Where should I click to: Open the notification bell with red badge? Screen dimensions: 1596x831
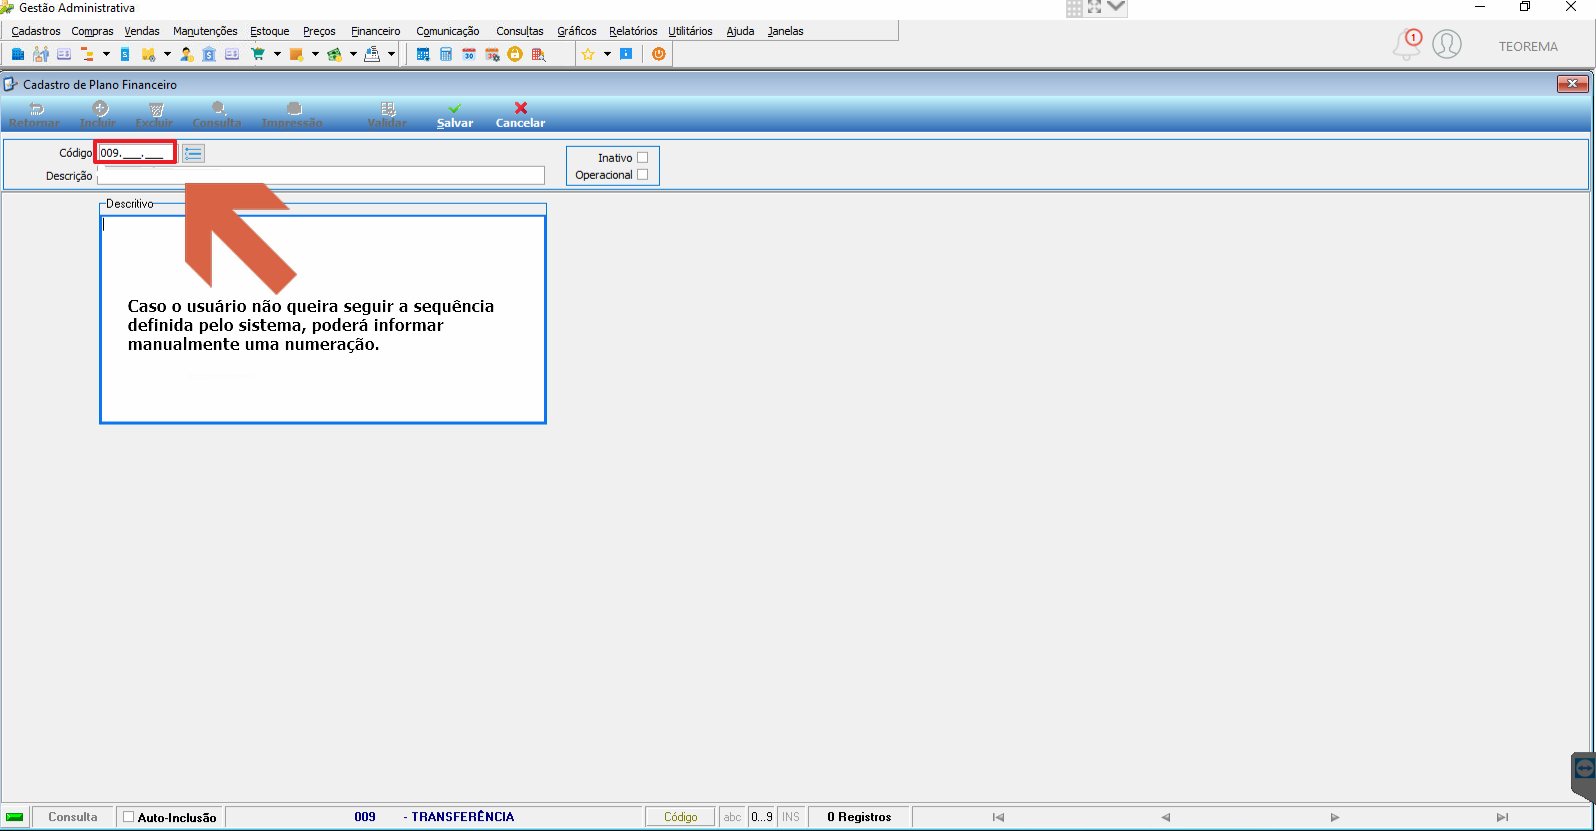(x=1407, y=45)
